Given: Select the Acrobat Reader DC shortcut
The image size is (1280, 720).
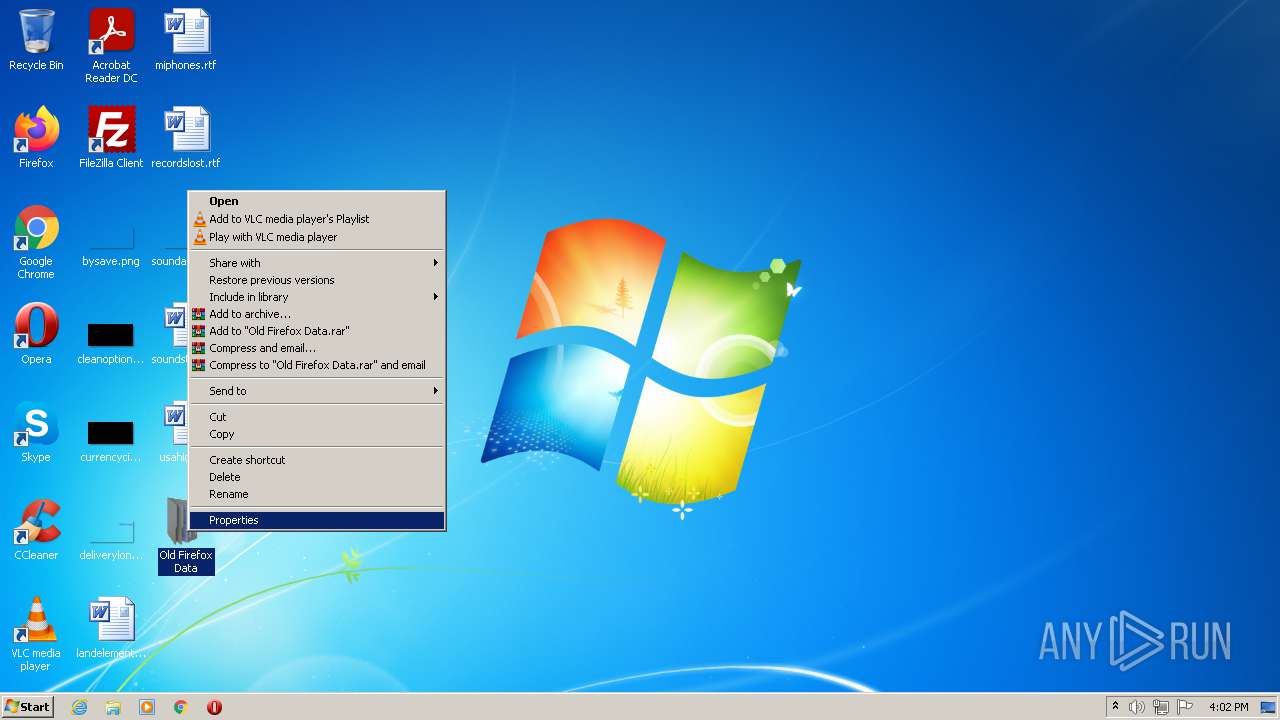Looking at the screenshot, I should point(111,46).
